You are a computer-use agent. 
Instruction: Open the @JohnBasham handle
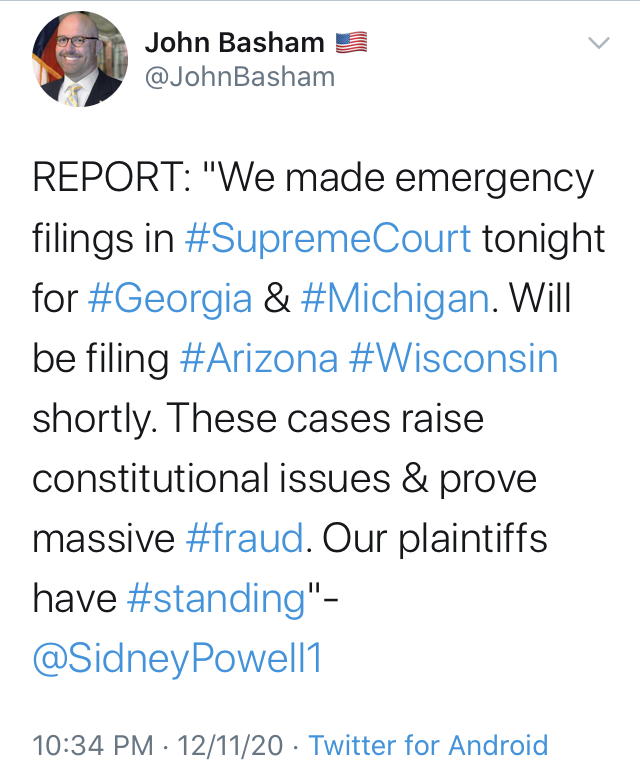[x=240, y=77]
